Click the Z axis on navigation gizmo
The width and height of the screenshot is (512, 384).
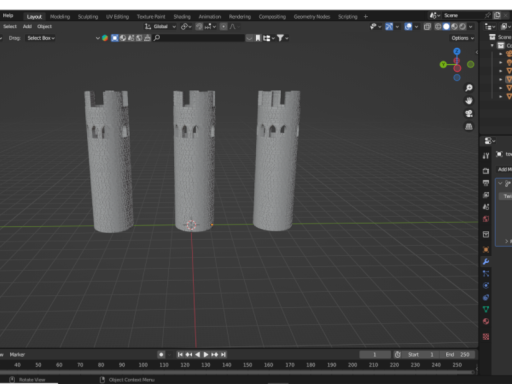pyautogui.click(x=457, y=51)
